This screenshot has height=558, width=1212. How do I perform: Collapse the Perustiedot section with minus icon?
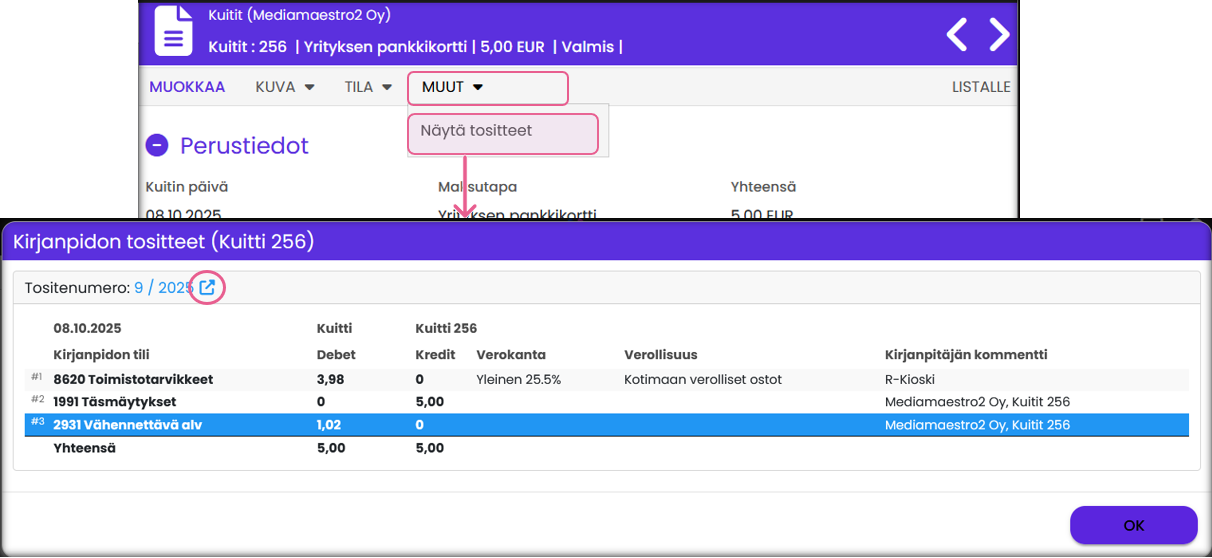click(x=156, y=146)
